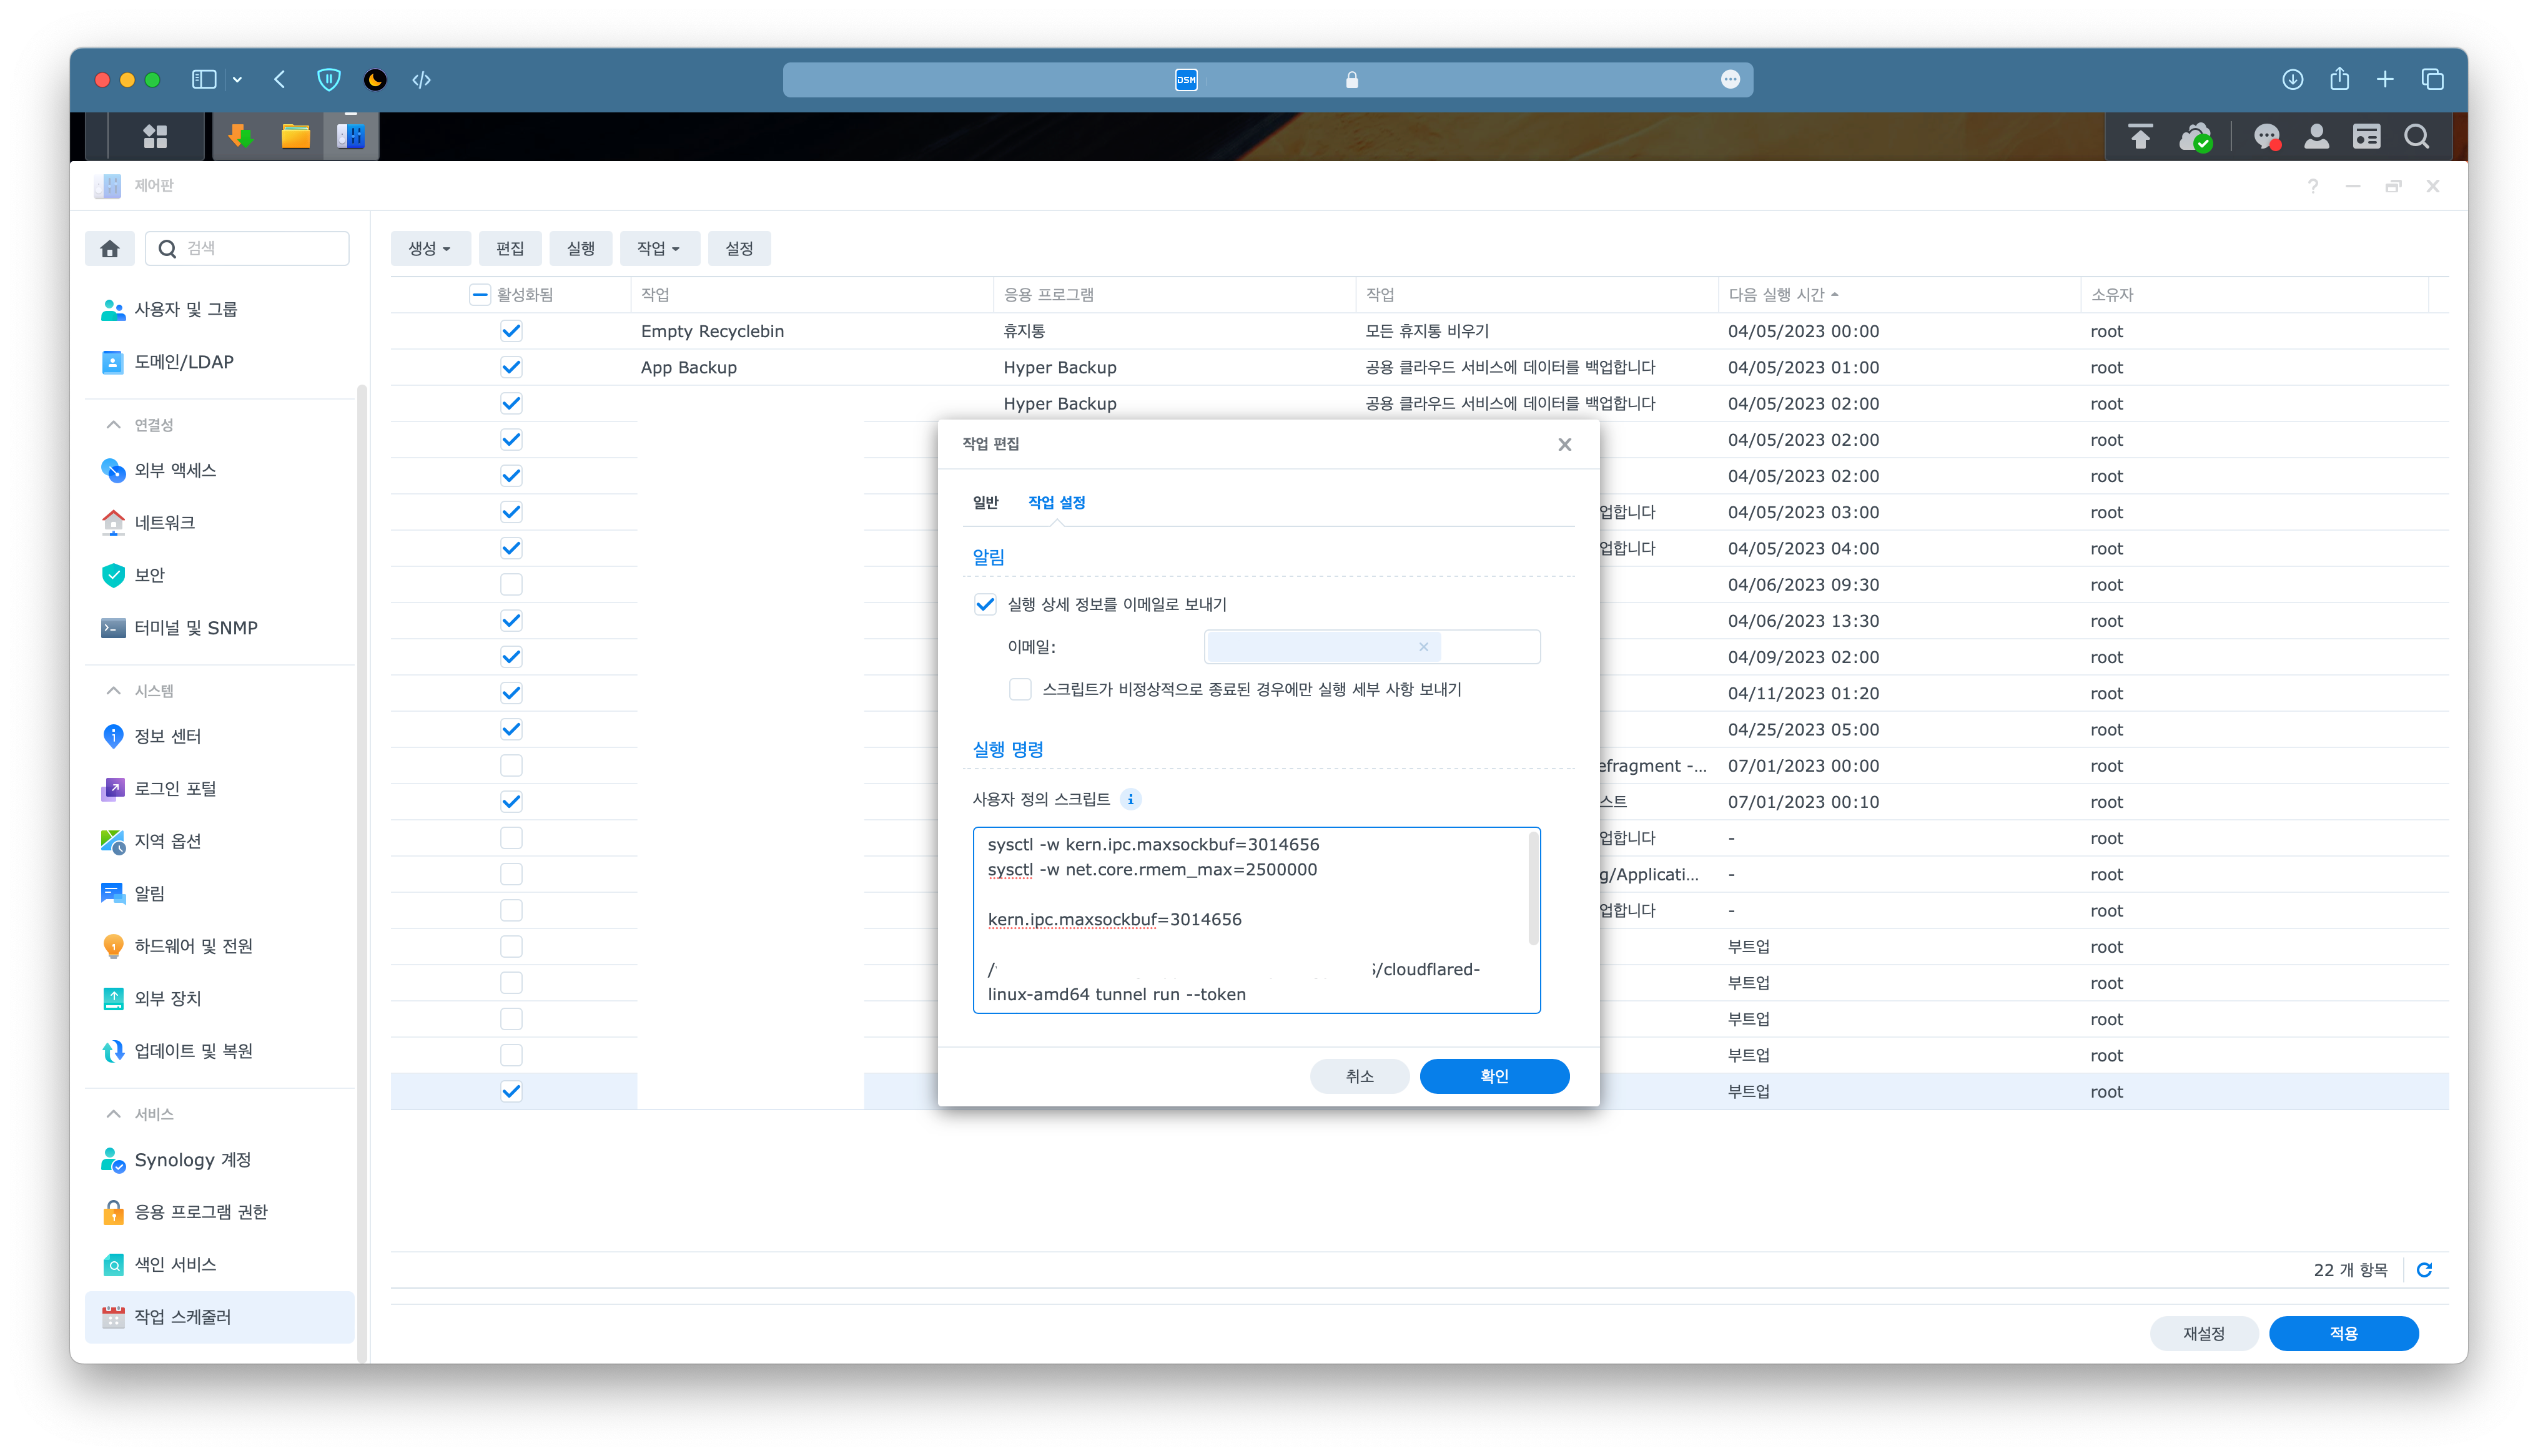2538x1456 pixels.
Task: Collapse the 연결성 sidebar section
Action: (x=114, y=425)
